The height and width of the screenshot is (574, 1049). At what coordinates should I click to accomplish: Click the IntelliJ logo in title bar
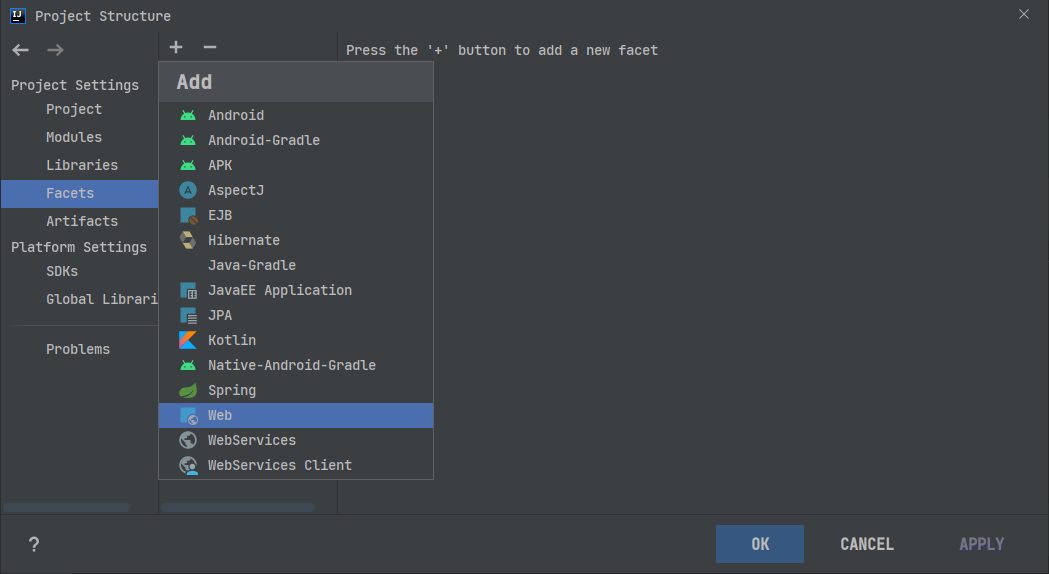click(x=18, y=15)
